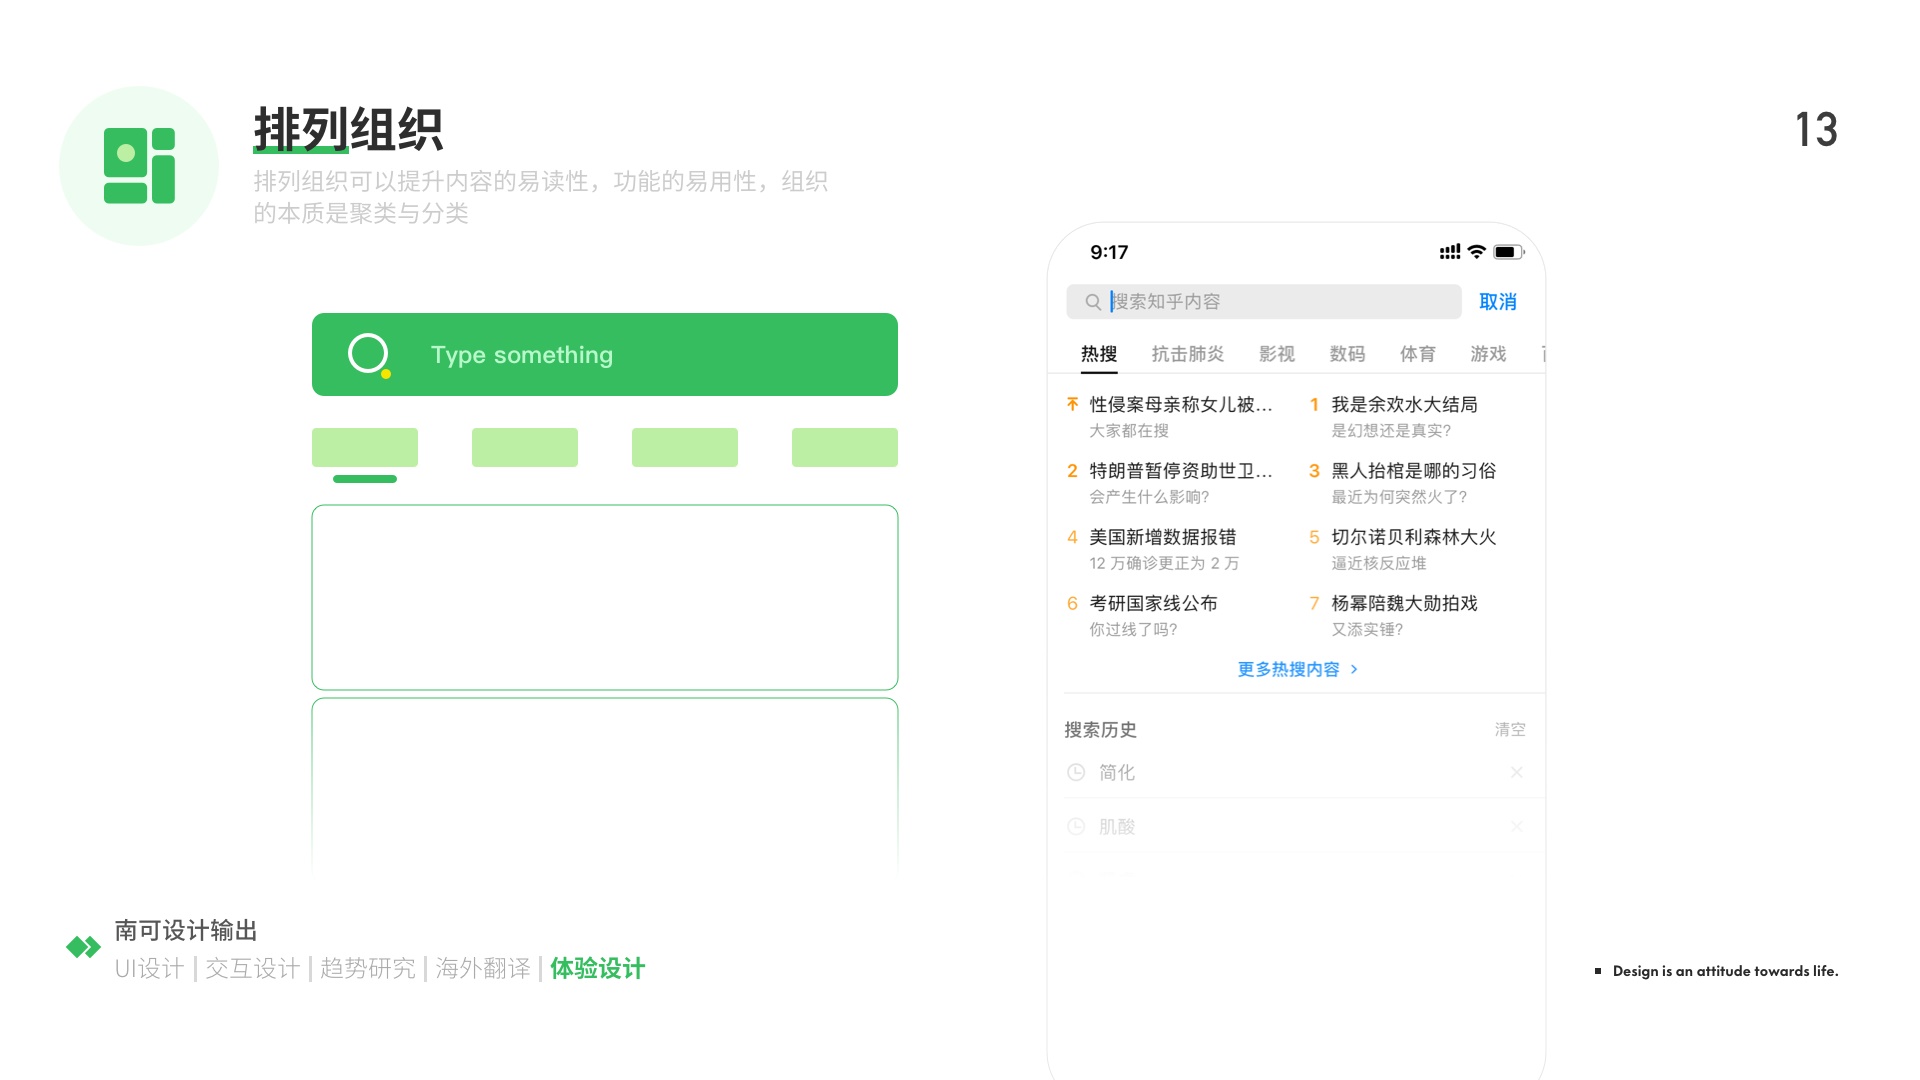Click the magnifier icon in the green search bar
This screenshot has height=1080, width=1920.
(x=368, y=353)
